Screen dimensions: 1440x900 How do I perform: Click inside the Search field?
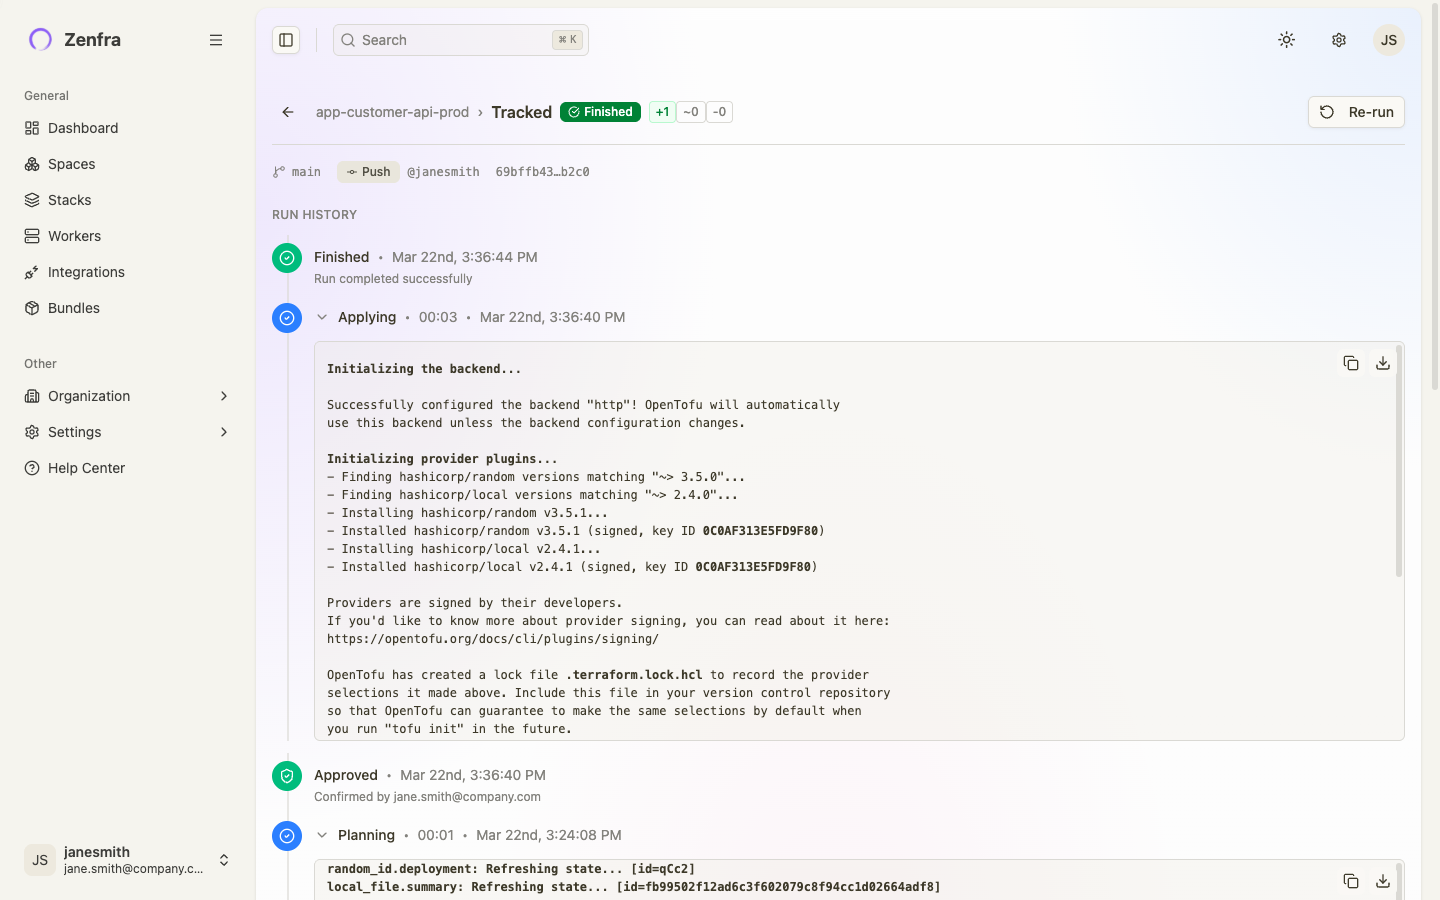[x=450, y=40]
